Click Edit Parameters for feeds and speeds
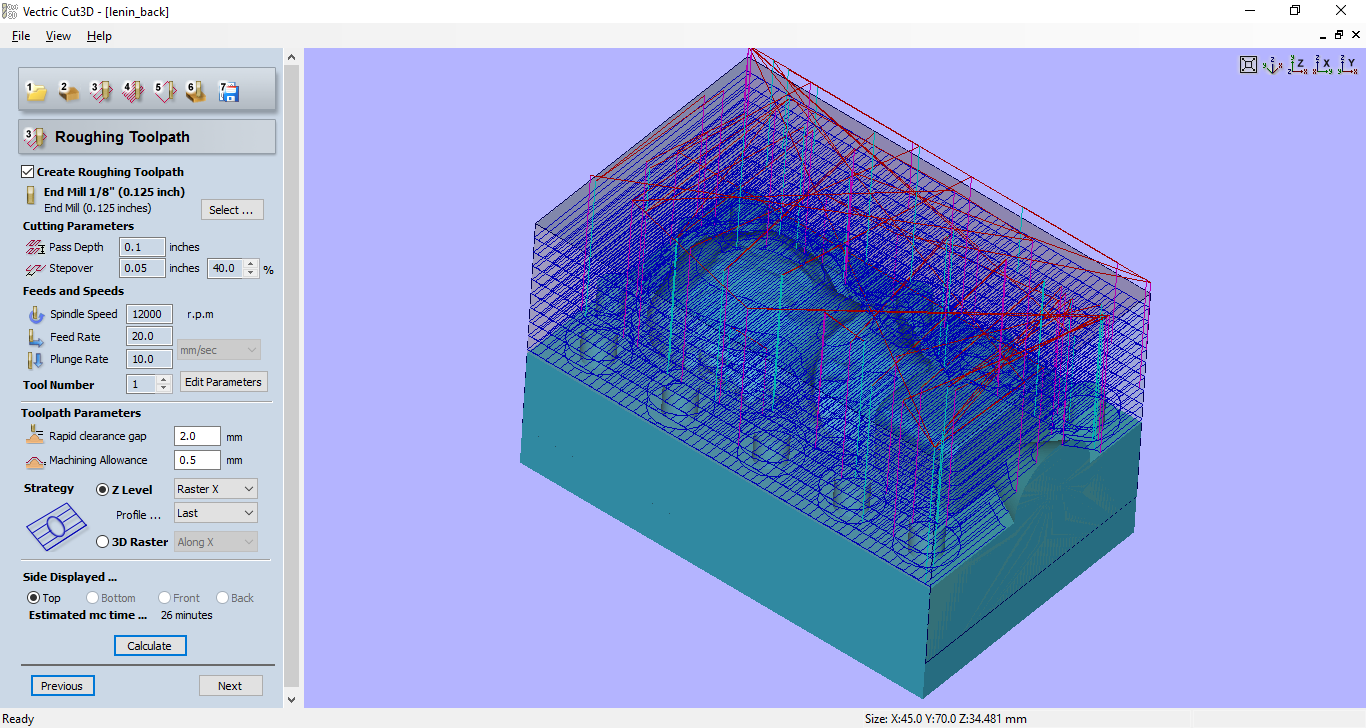The image size is (1366, 728). [x=223, y=381]
